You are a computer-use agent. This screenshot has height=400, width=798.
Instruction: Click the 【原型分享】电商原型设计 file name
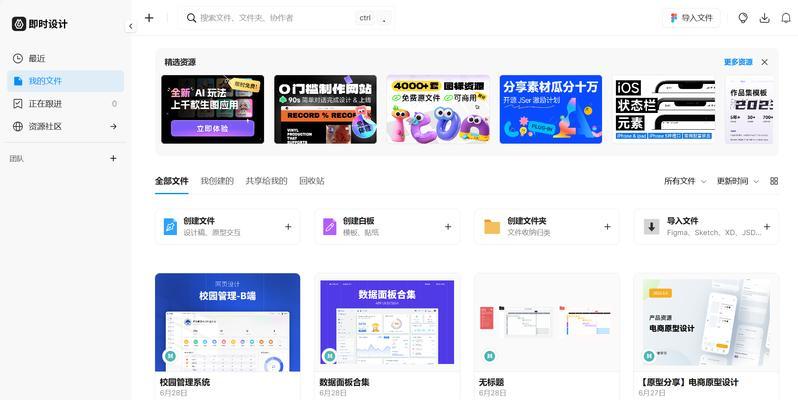(x=689, y=382)
